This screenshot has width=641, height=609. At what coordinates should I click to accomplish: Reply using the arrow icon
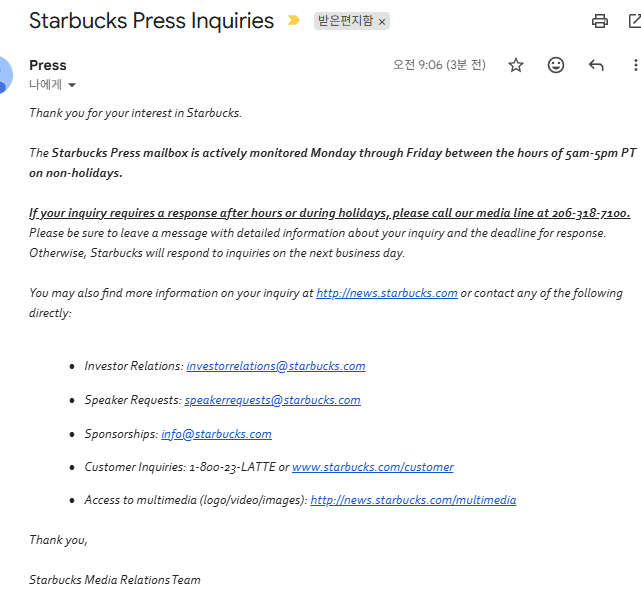click(x=596, y=65)
